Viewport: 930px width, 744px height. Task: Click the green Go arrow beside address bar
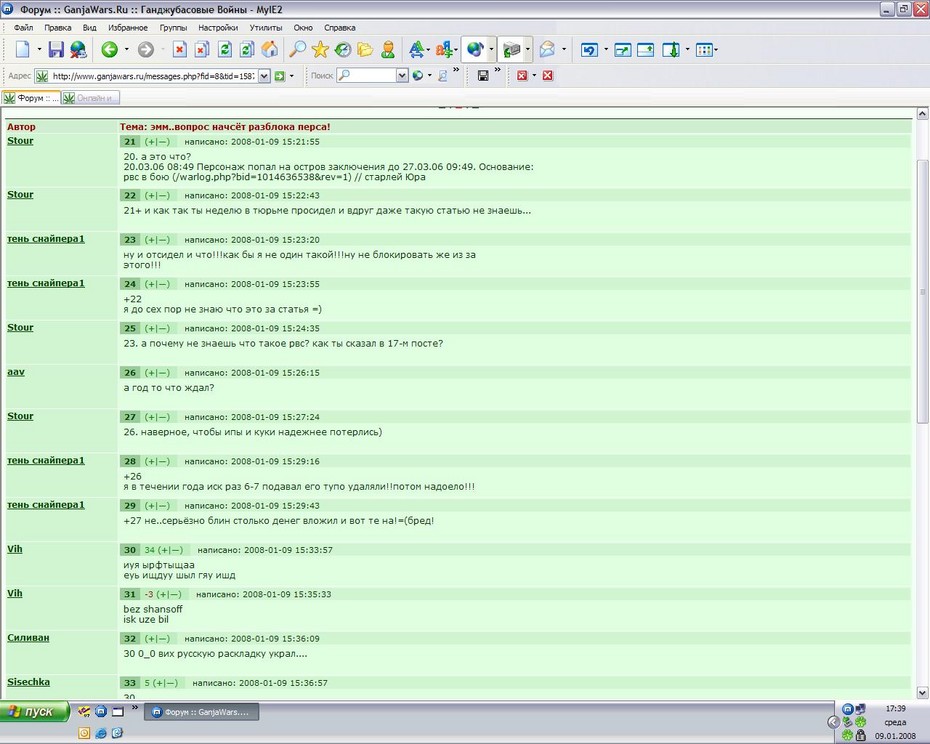280,76
